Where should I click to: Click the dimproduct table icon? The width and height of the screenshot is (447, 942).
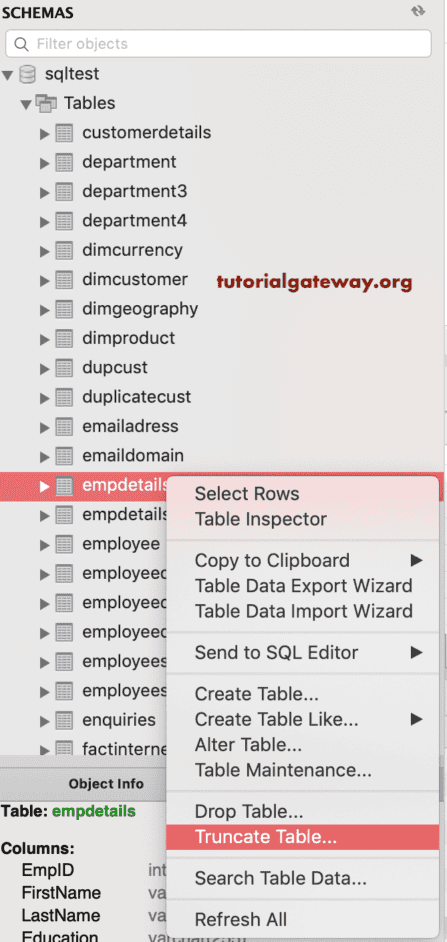(64, 339)
